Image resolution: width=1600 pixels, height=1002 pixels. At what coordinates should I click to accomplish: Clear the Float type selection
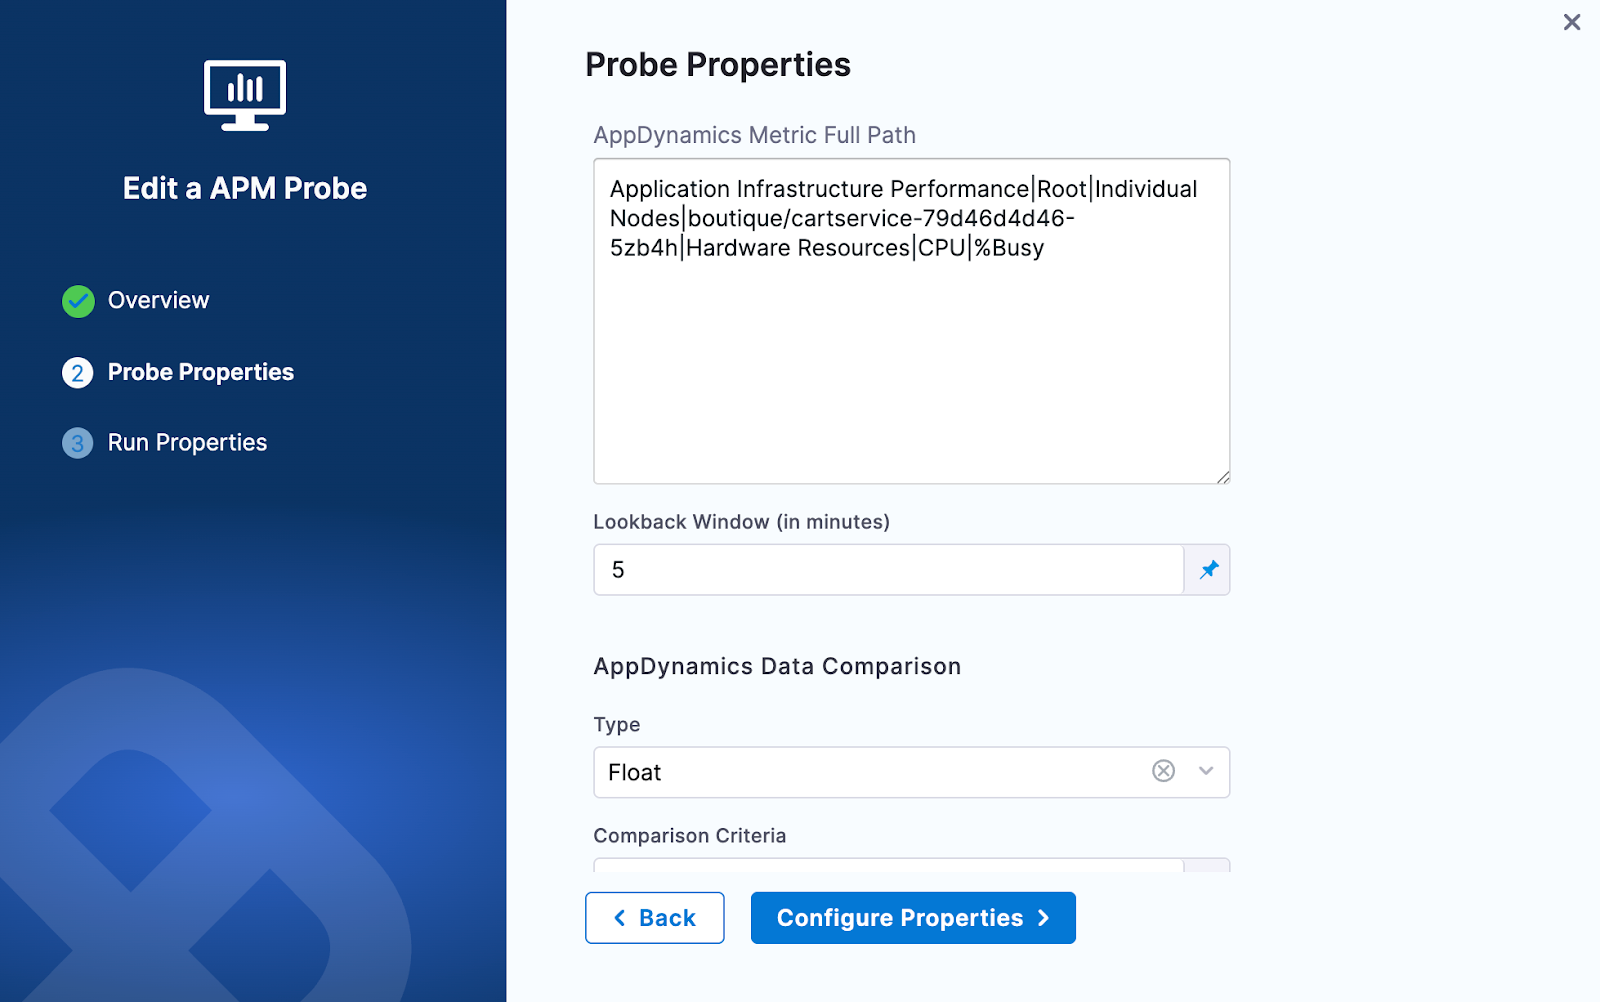pyautogui.click(x=1163, y=771)
